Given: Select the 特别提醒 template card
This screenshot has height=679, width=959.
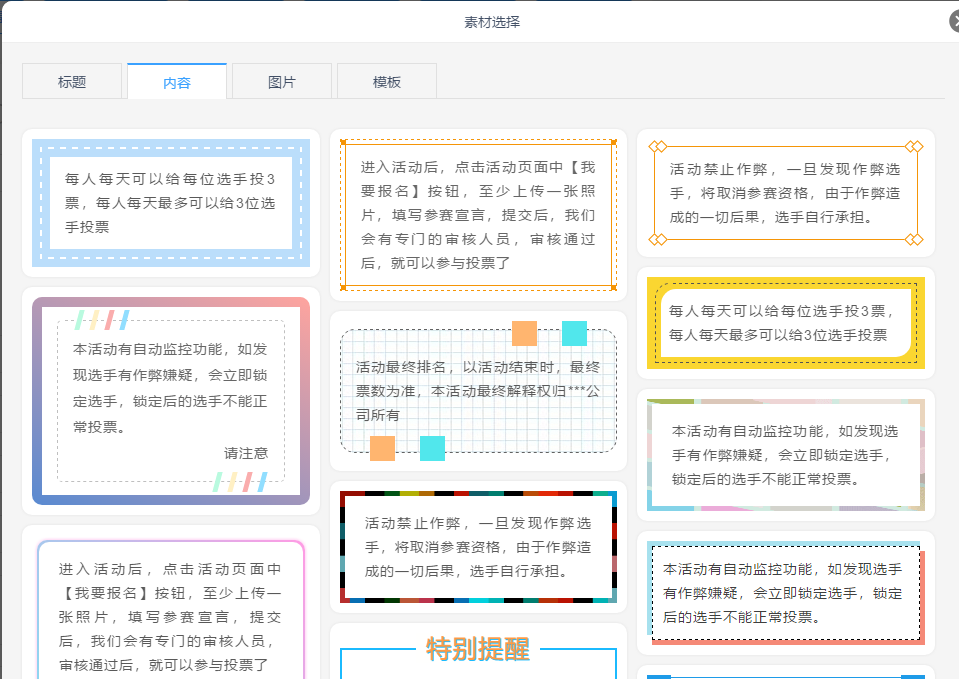Looking at the screenshot, I should point(478,652).
